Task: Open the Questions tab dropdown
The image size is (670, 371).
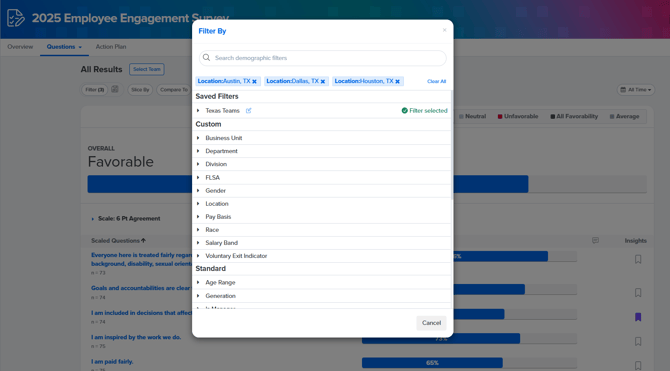Action: (x=64, y=47)
